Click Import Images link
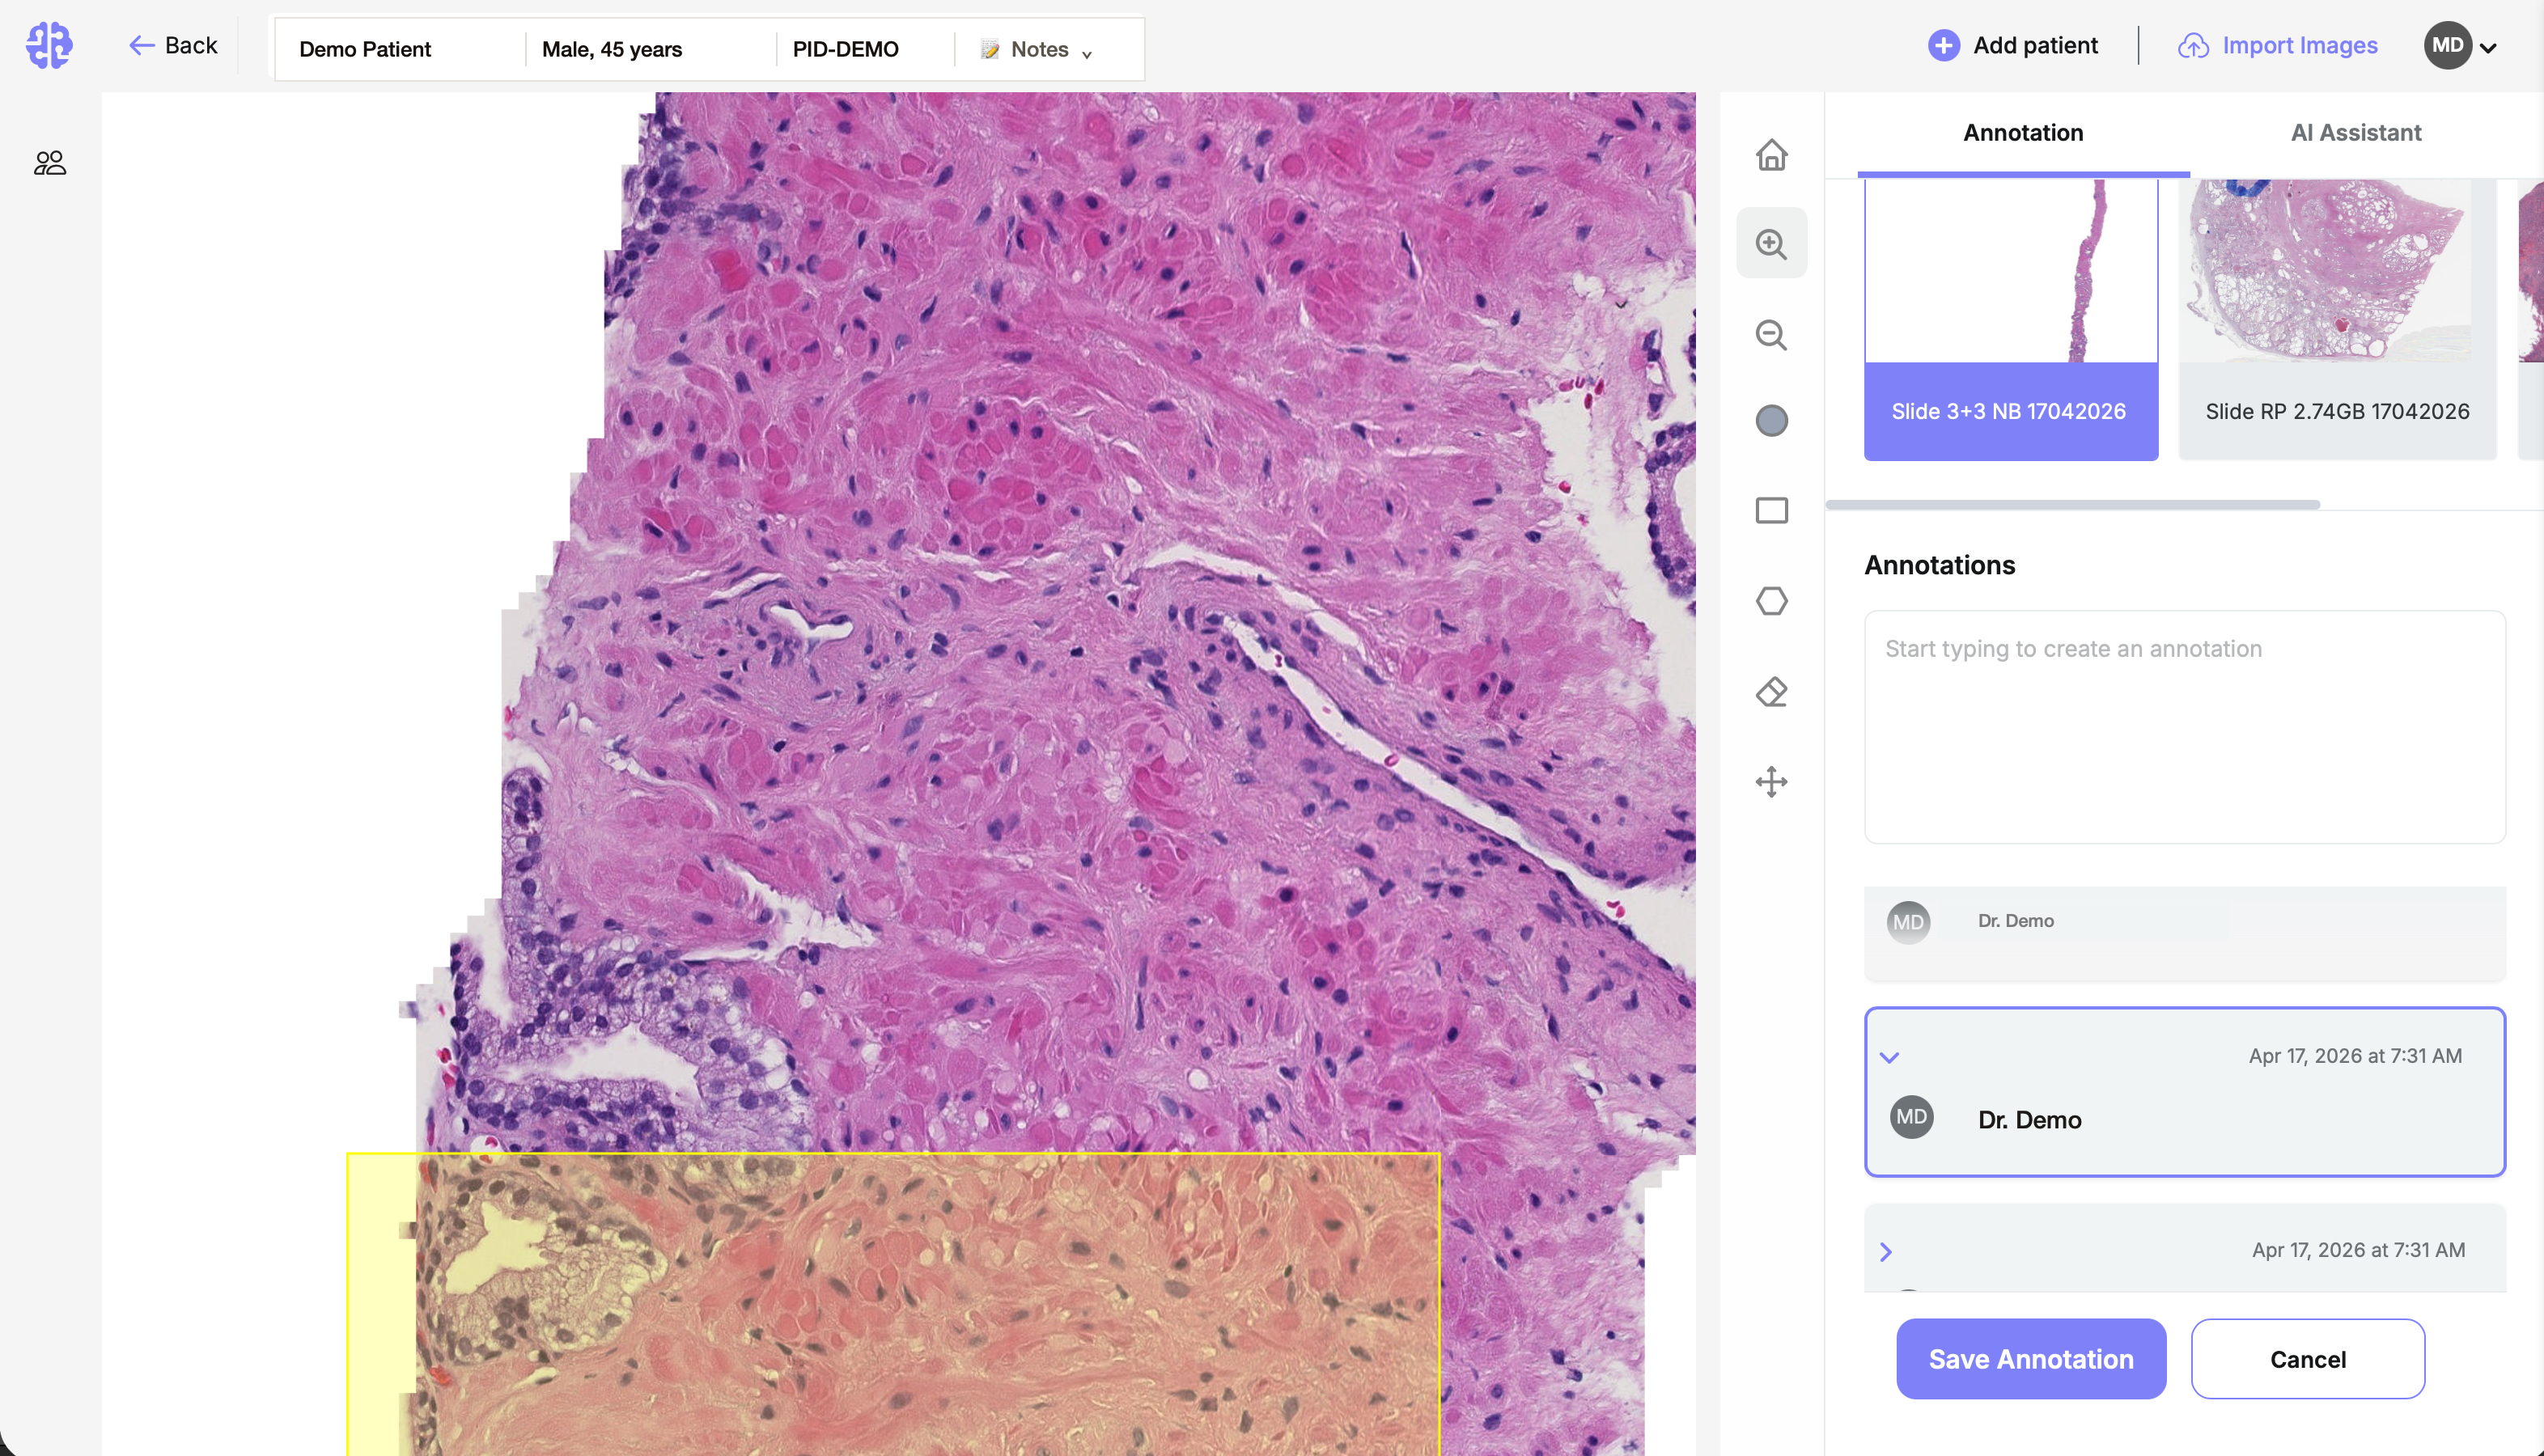 click(x=2278, y=45)
